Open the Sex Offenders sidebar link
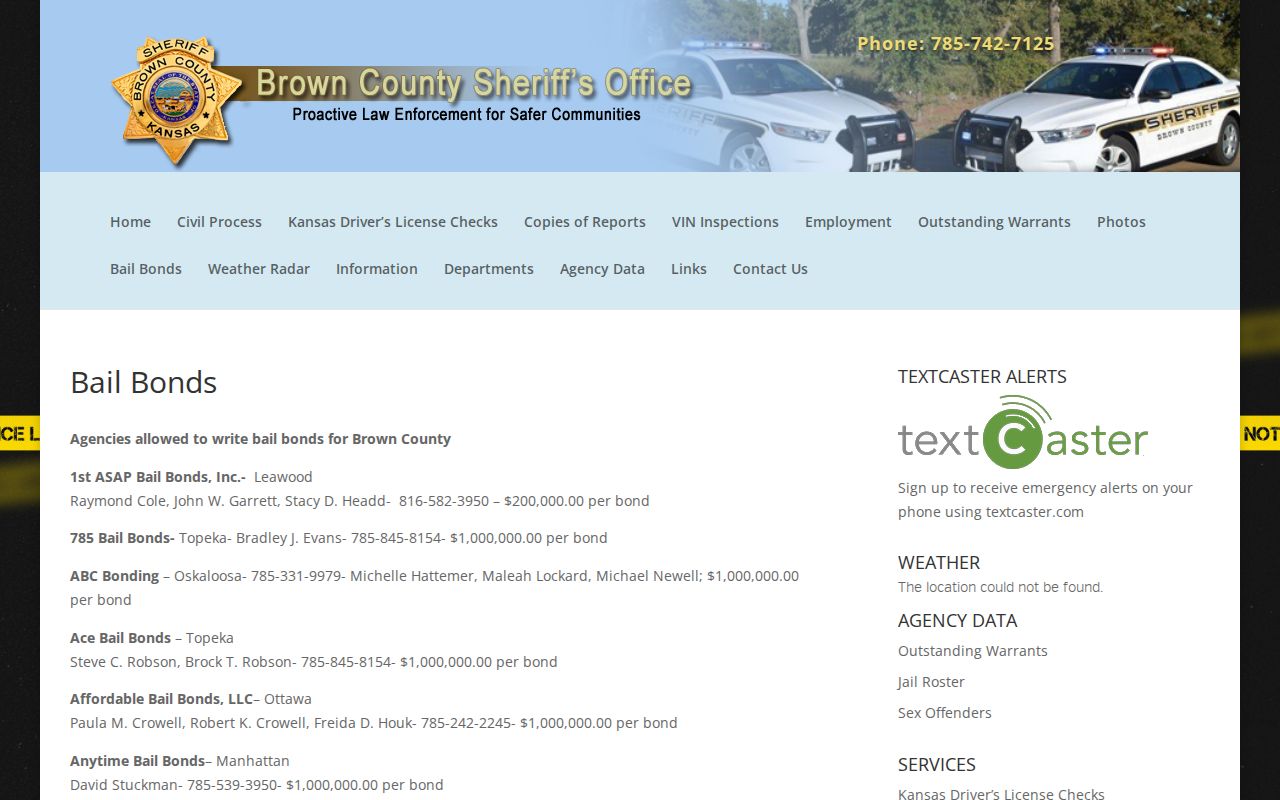This screenshot has width=1280, height=800. 945,713
